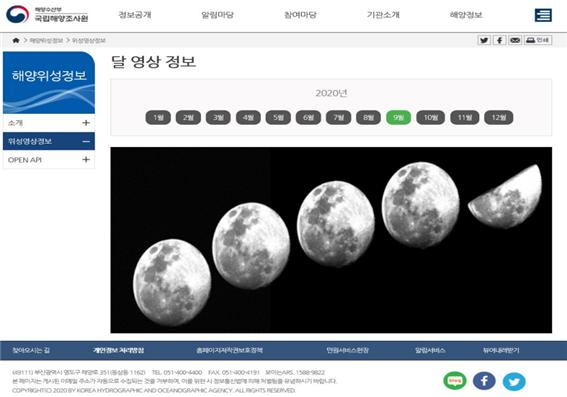Image resolution: width=567 pixels, height=397 pixels.
Task: Go to the agency logo homepage
Action: 47,14
